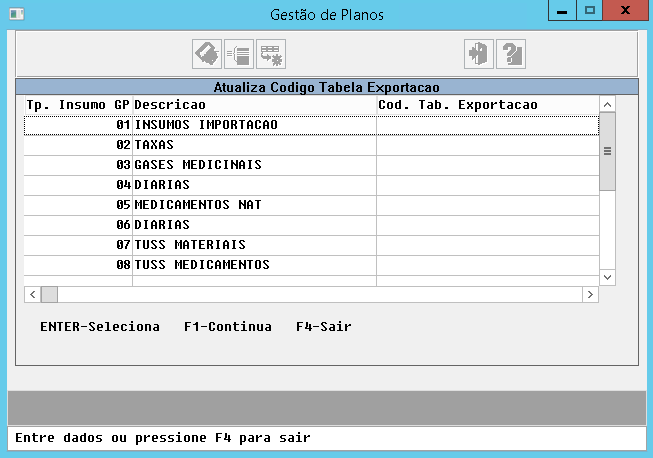Click the table settings toolbar icon
The image size is (653, 458).
click(271, 53)
